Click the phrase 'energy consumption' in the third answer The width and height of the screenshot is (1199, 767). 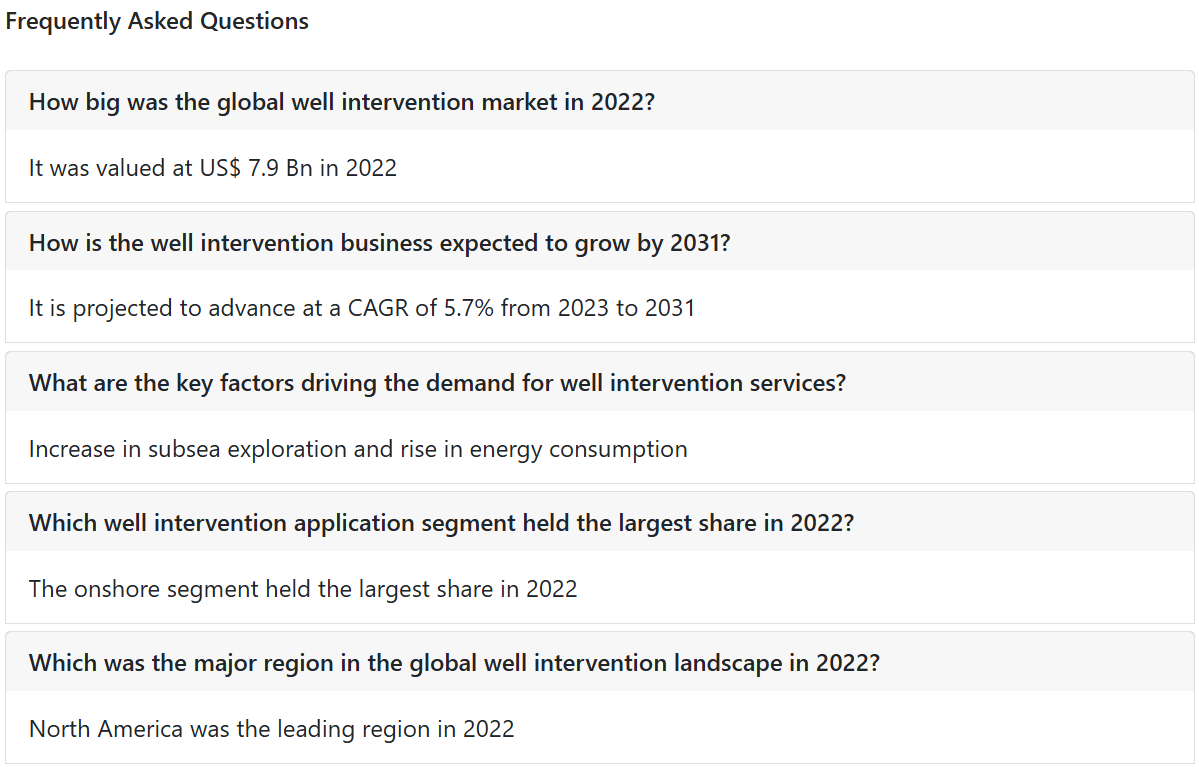578,449
